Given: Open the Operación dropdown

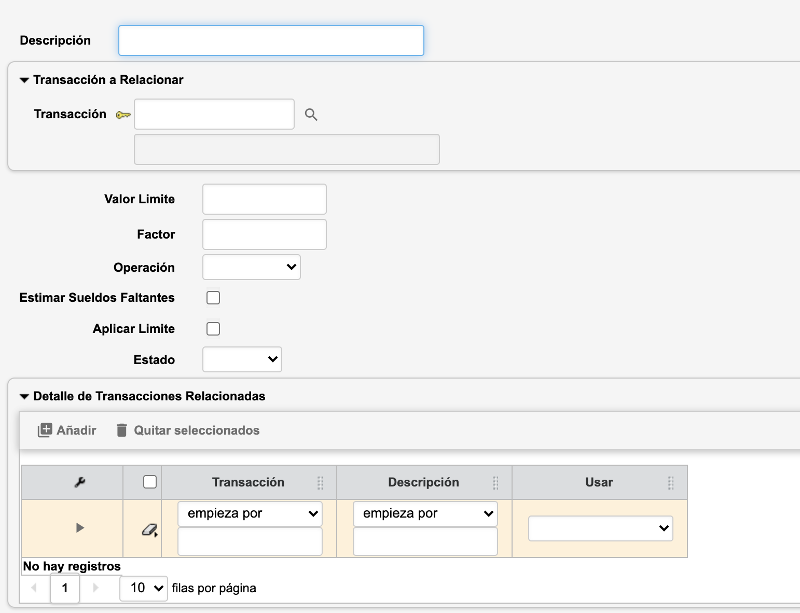Looking at the screenshot, I should (252, 266).
